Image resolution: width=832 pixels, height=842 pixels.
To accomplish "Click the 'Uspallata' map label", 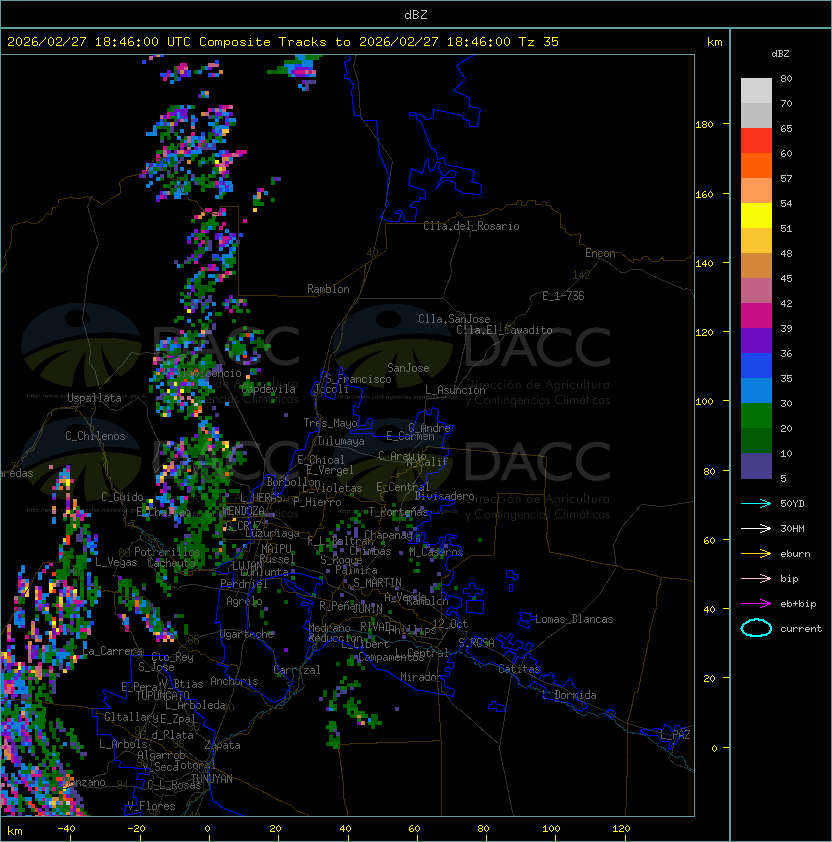I will click(x=94, y=398).
